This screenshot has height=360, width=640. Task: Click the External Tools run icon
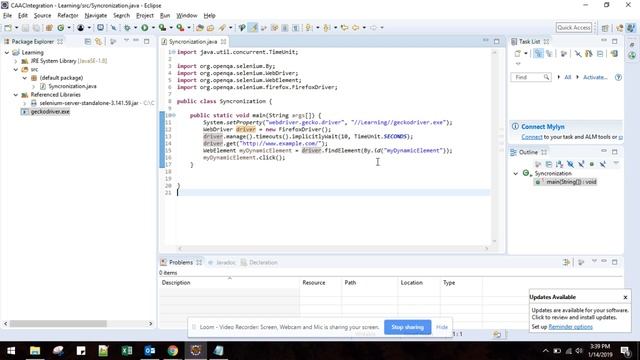pos(180,28)
